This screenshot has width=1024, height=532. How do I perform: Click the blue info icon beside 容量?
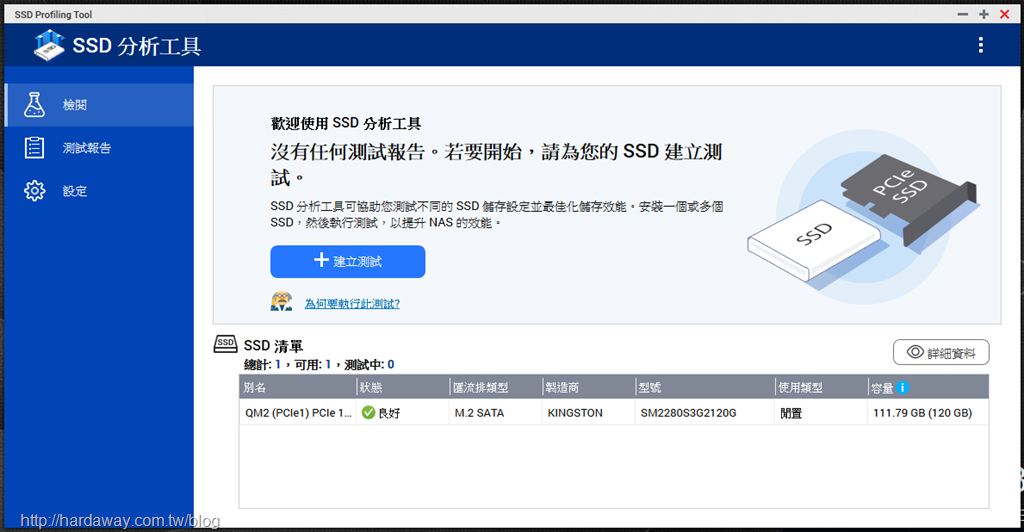pos(903,388)
